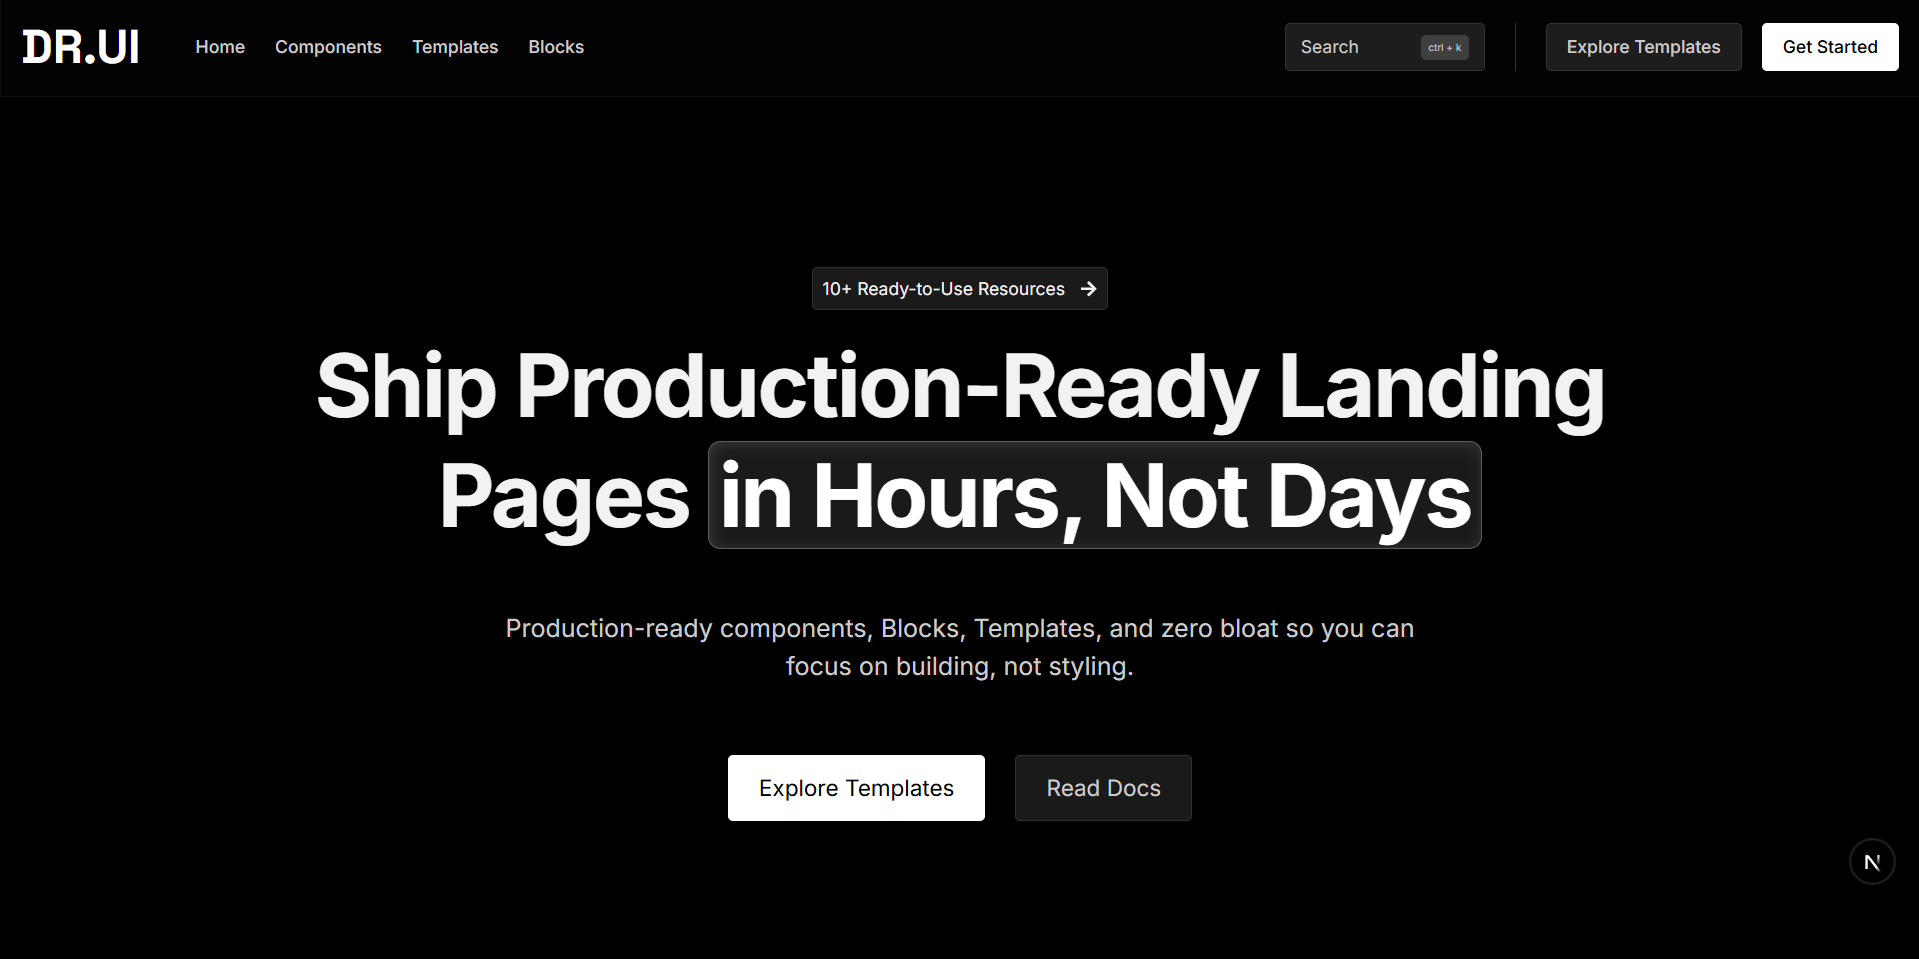
Task: Go to Home nav item
Action: point(220,47)
